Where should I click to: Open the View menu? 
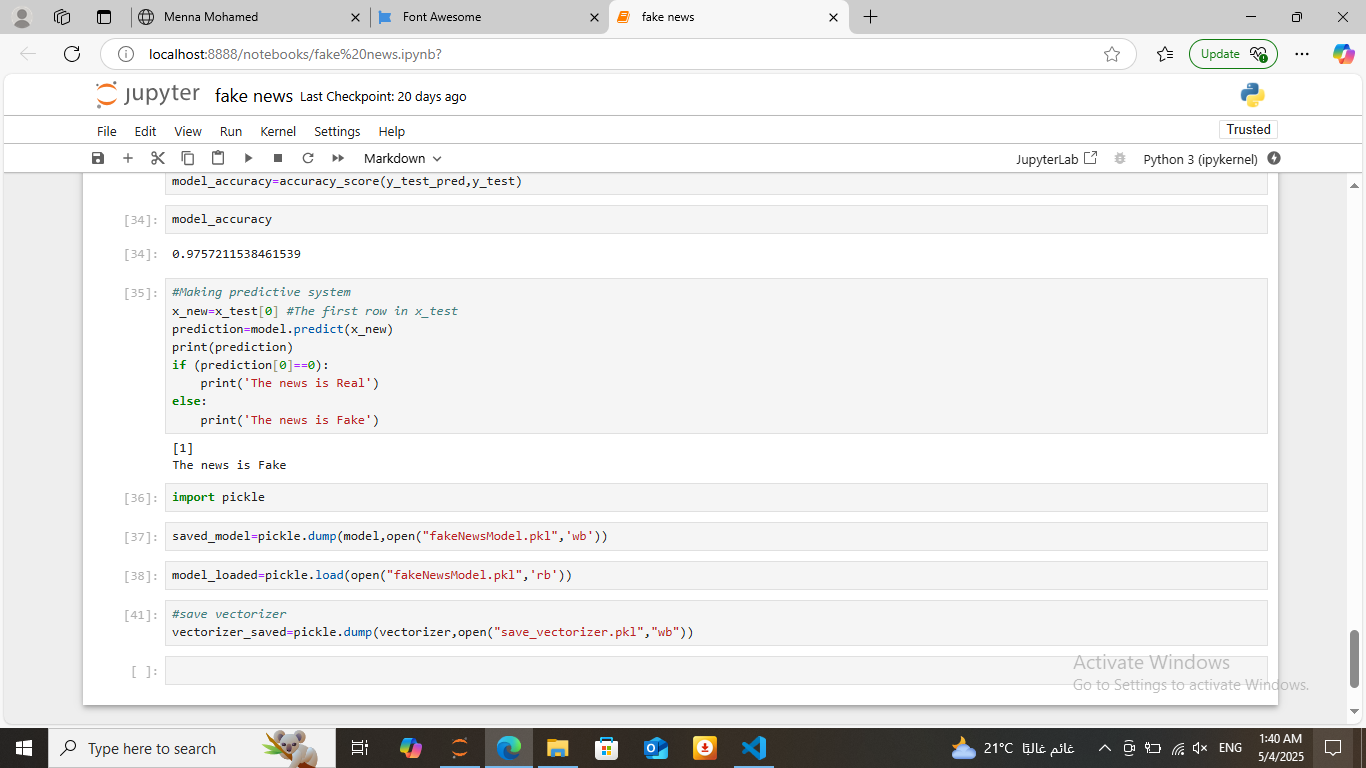[x=188, y=131]
